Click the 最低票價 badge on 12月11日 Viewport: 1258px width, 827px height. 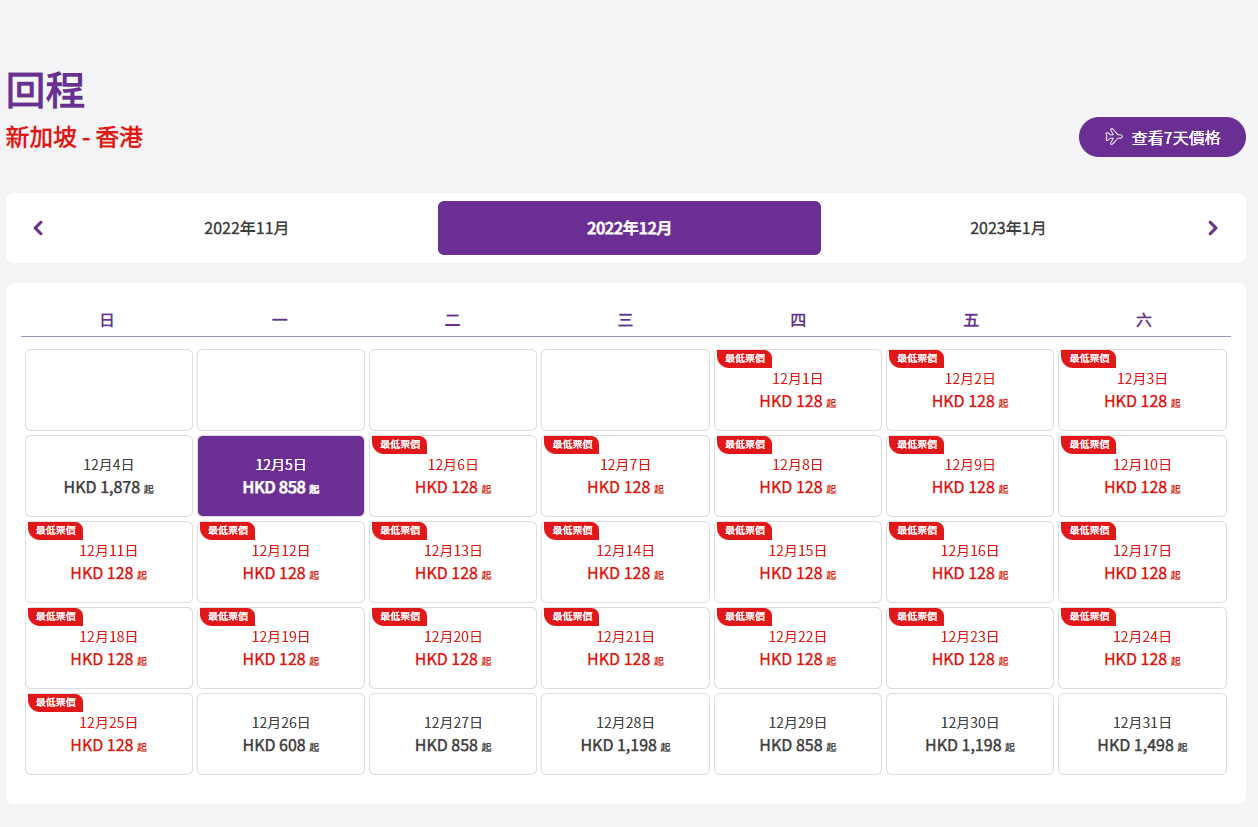(x=55, y=530)
